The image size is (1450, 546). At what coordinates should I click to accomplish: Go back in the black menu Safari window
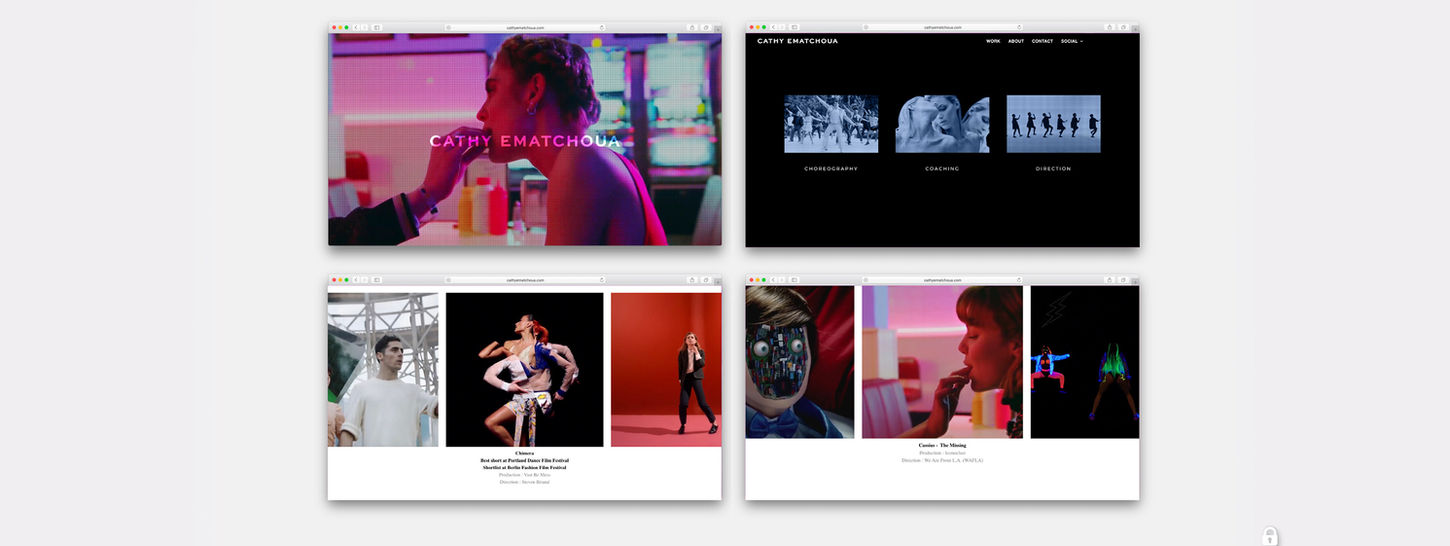(773, 28)
